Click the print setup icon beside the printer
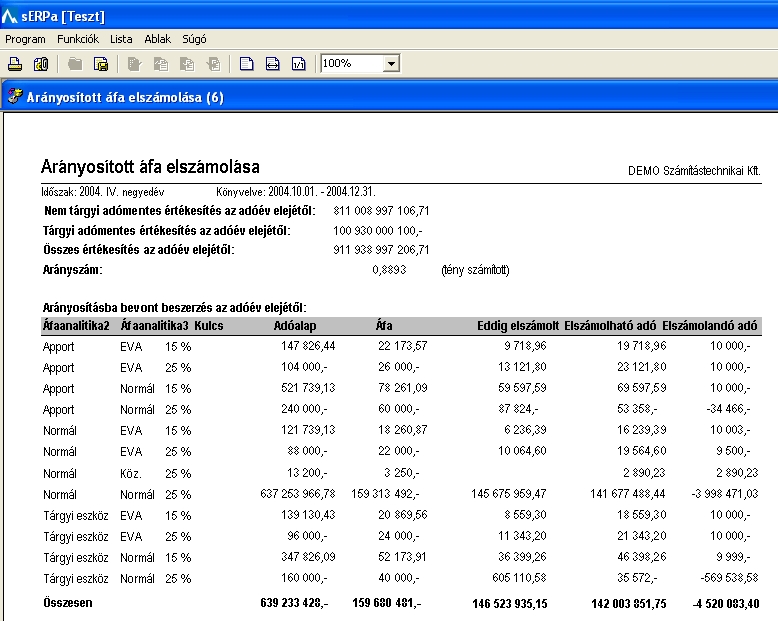Screen dimensions: 778x621 (x=41, y=64)
